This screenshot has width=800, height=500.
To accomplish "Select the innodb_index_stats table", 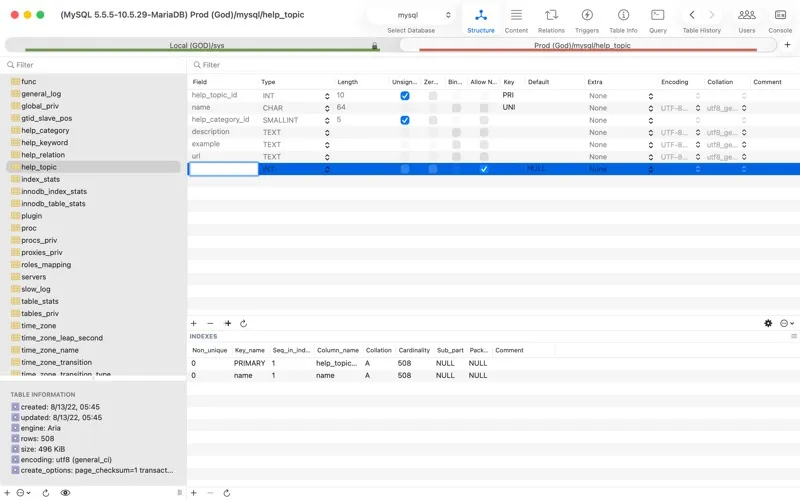I will (54, 192).
